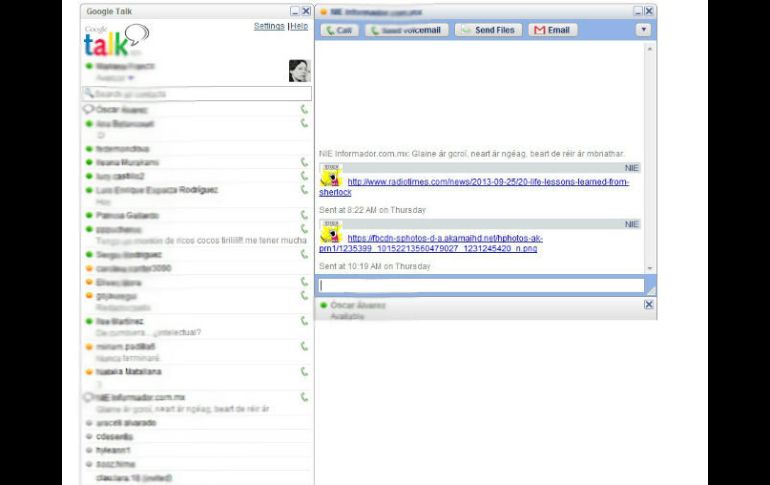Click the Send Files button

pos(487,30)
